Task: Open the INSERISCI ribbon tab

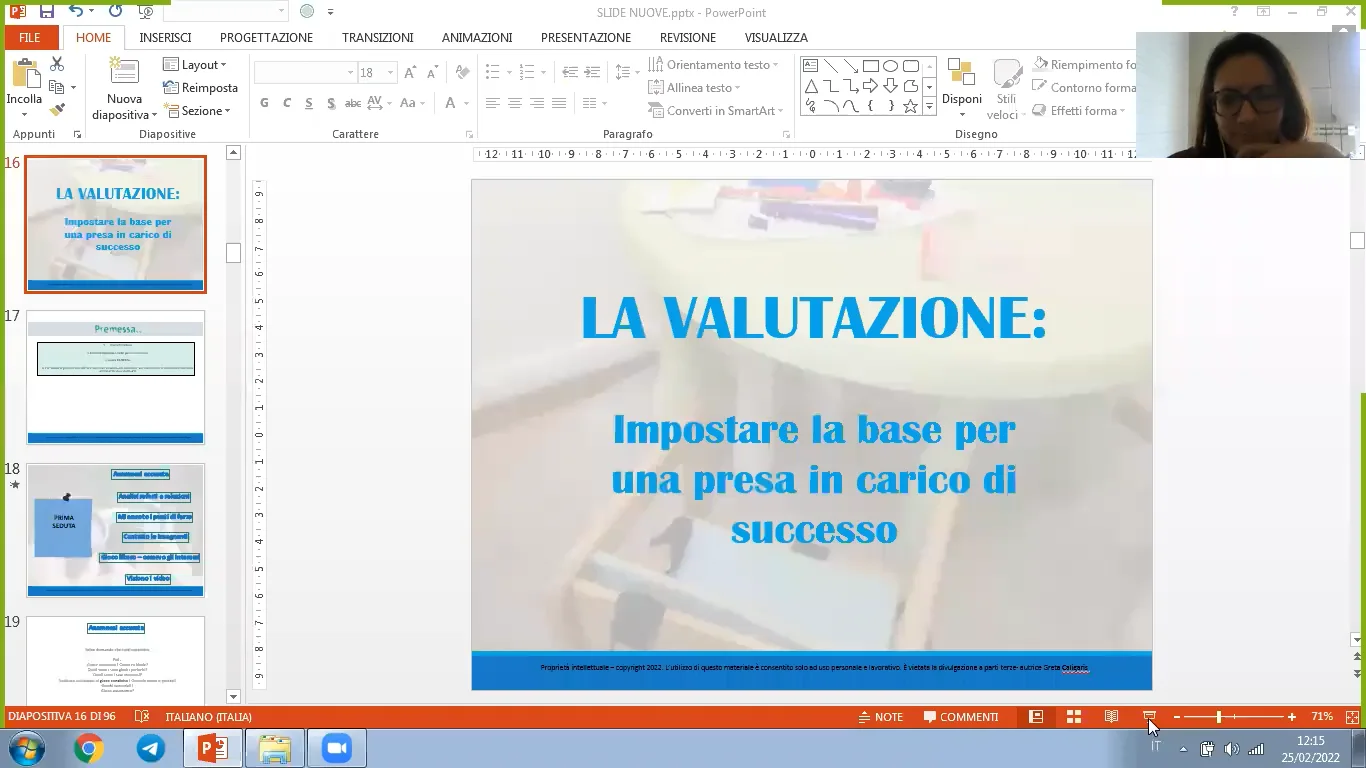Action: 165,38
